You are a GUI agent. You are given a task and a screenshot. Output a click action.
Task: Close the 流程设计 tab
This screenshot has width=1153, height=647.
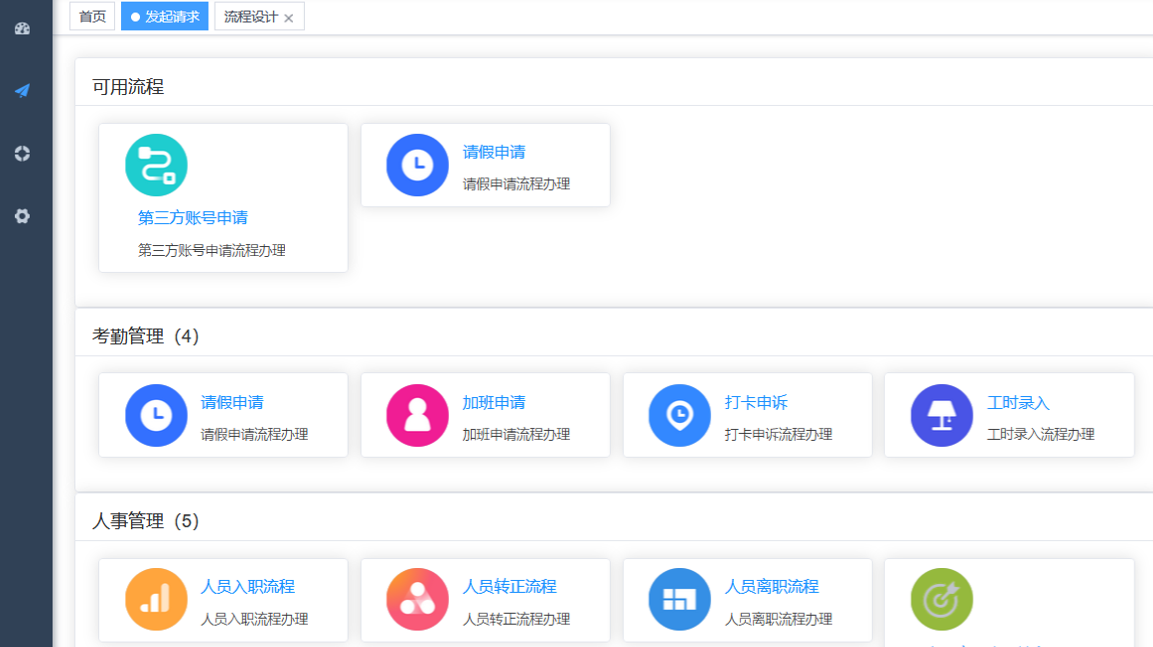point(288,16)
